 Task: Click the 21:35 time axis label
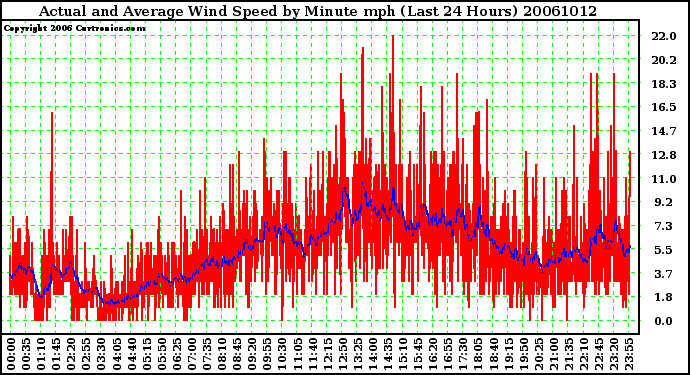coord(568,354)
